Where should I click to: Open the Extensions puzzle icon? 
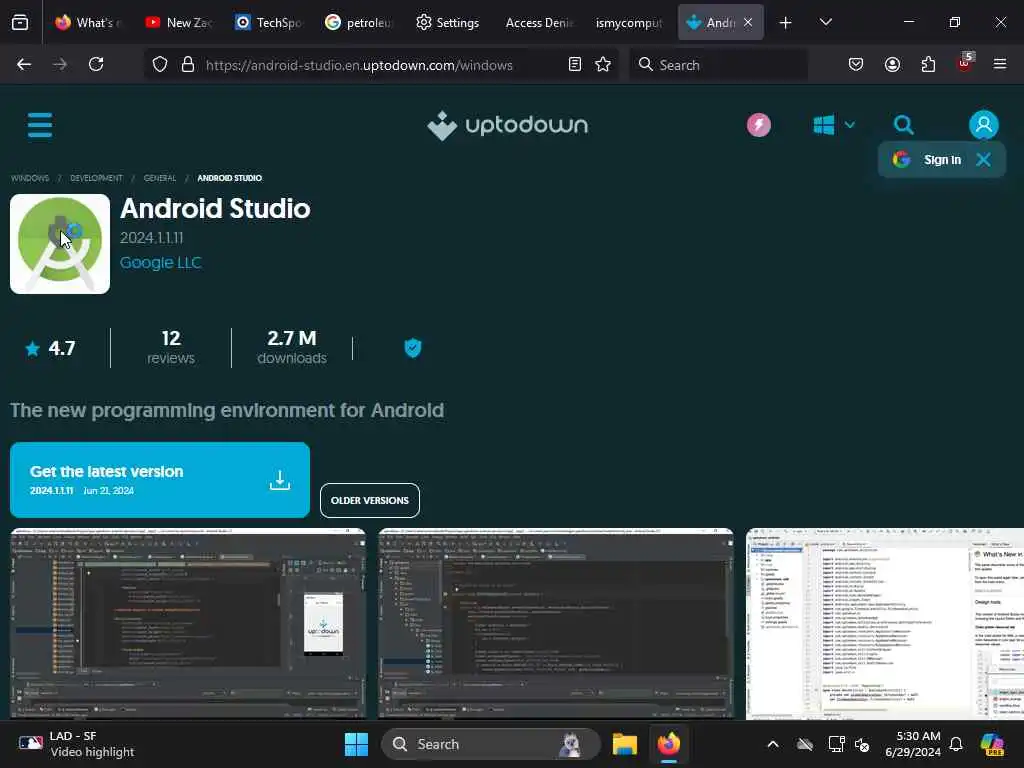point(928,64)
